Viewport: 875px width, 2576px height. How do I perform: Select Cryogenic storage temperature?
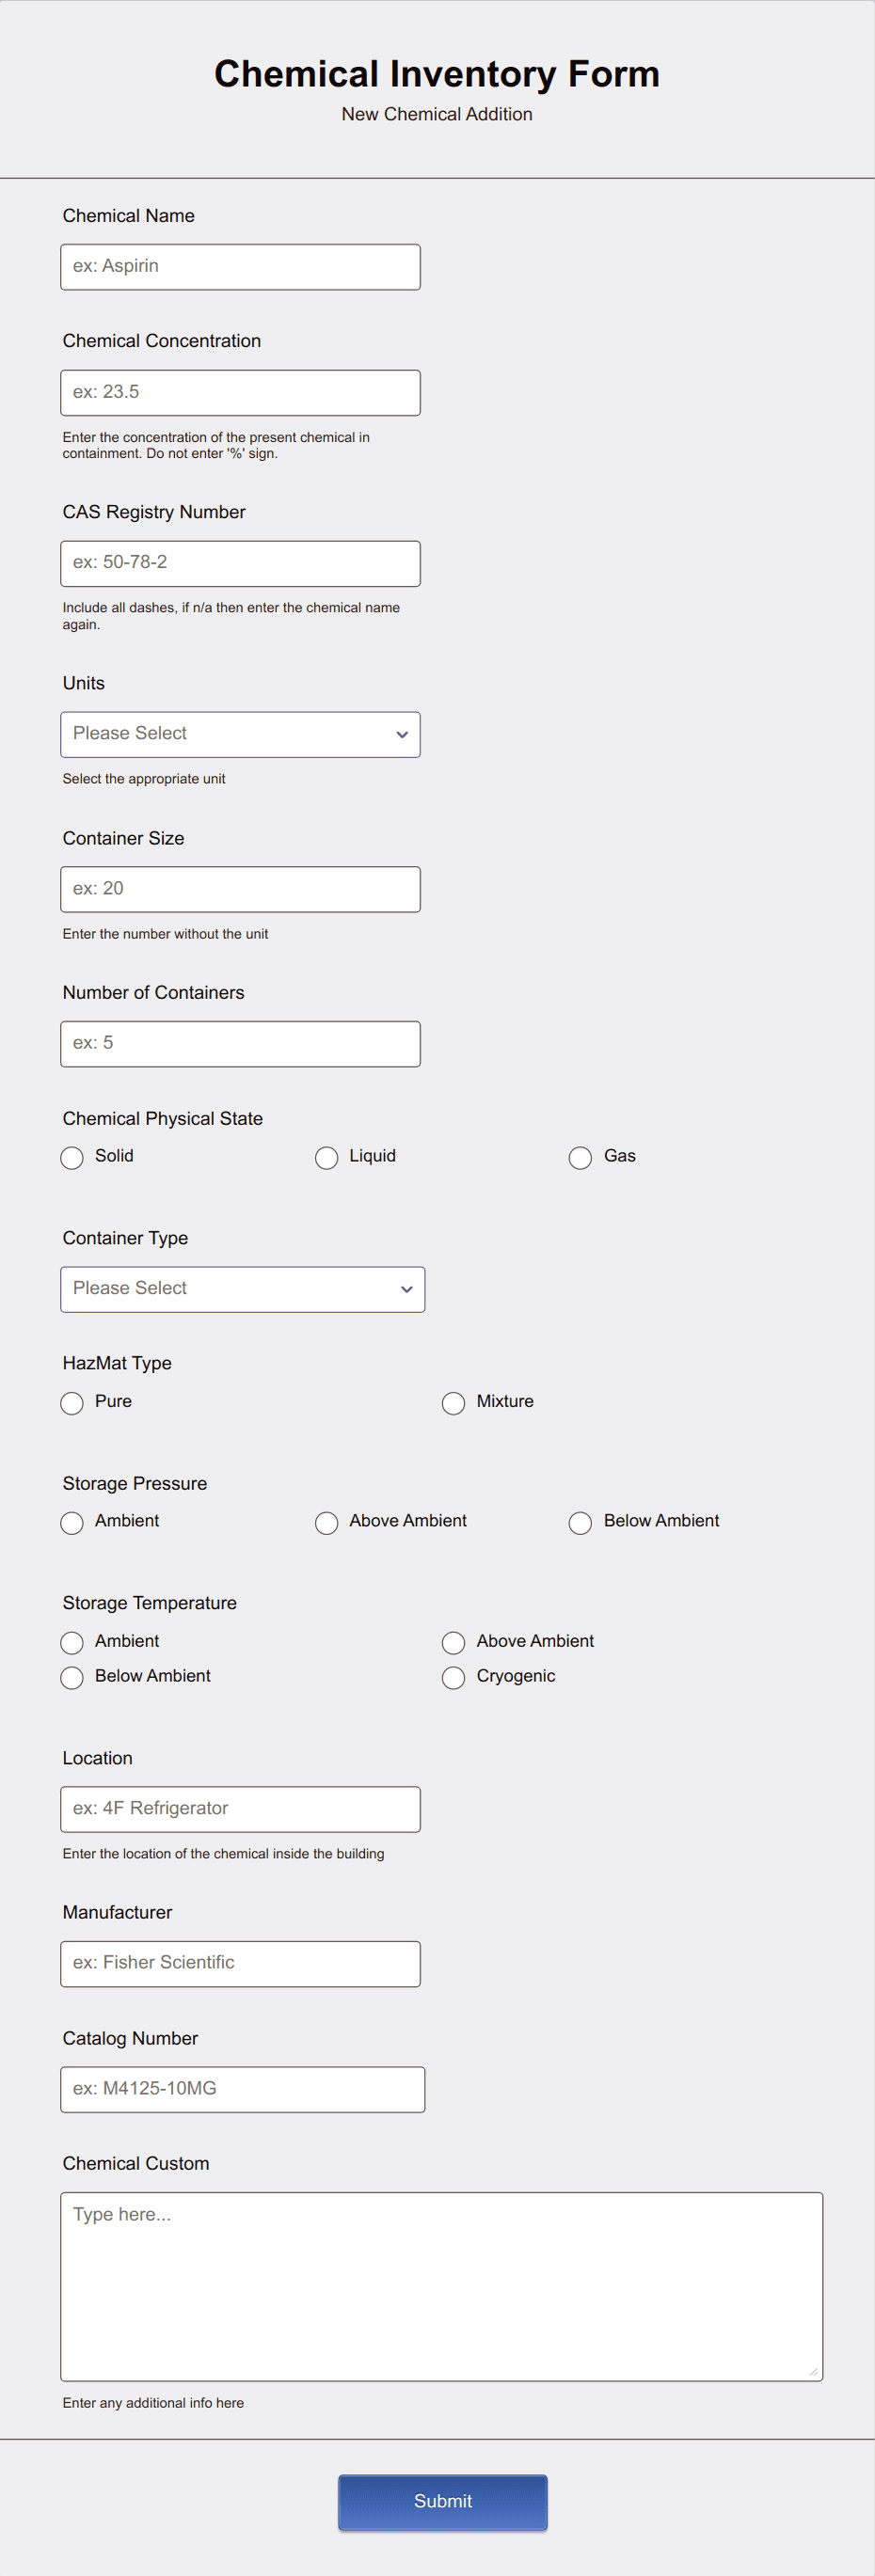tap(453, 1677)
